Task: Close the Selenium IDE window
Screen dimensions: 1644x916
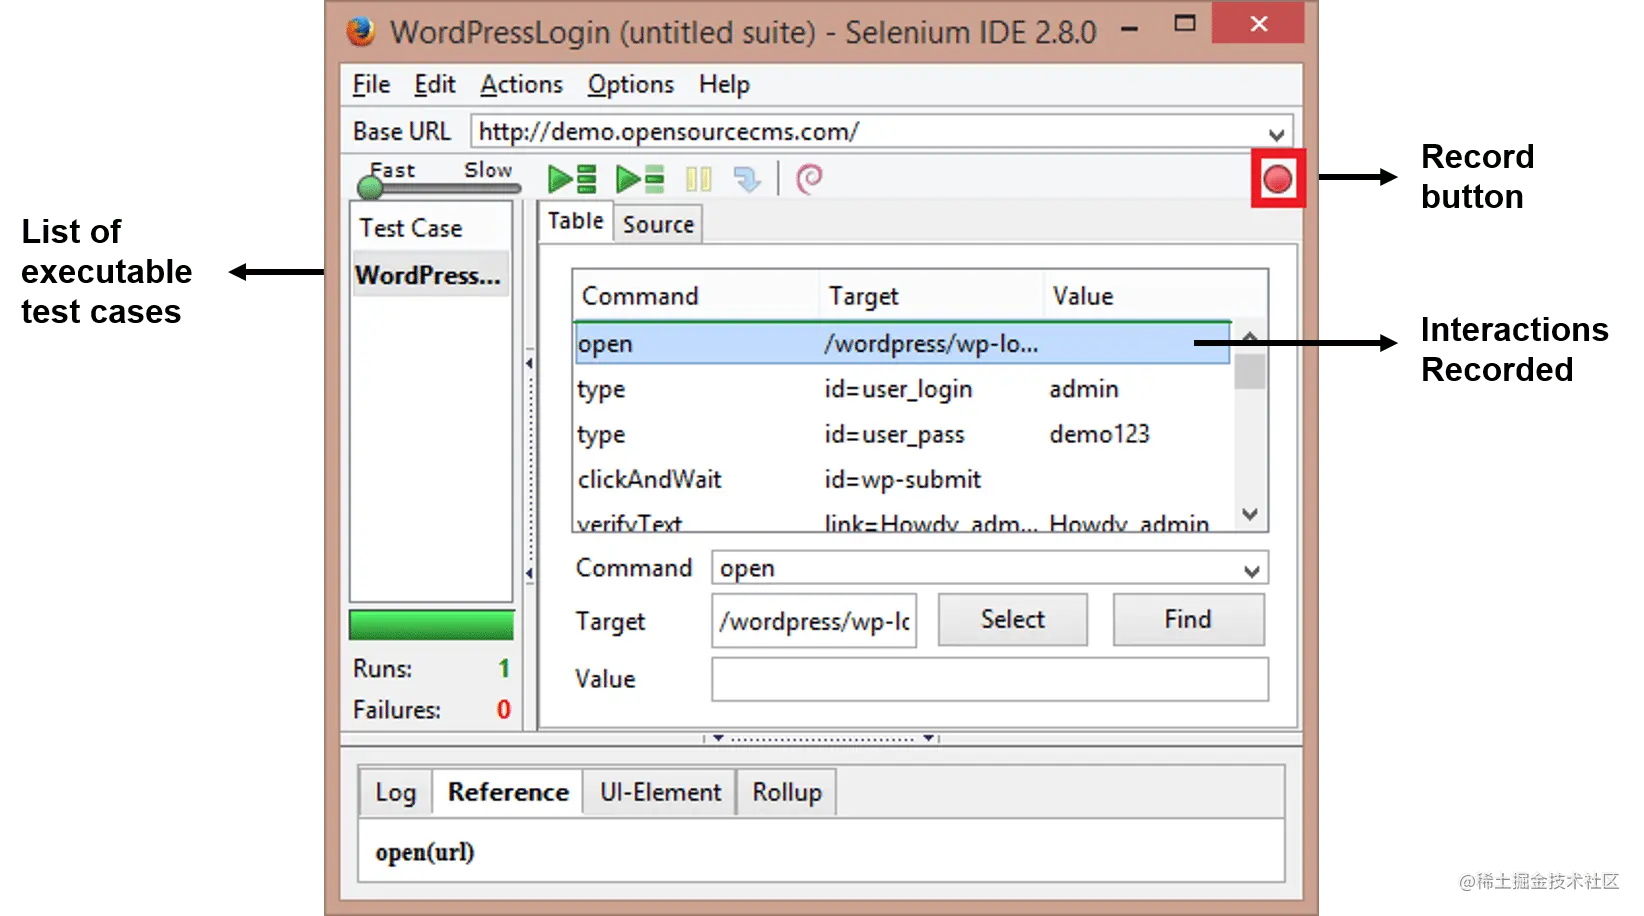Action: [x=1258, y=23]
